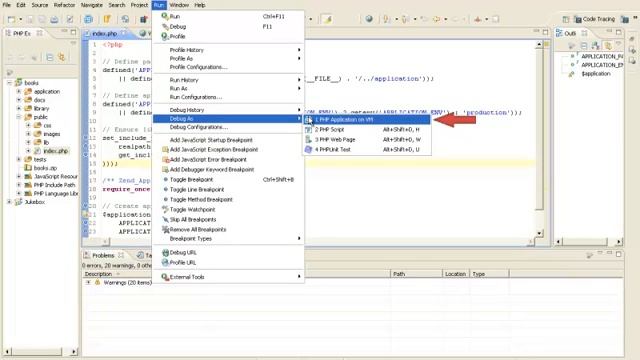Click the Jukebox project icon
This screenshot has width=640, height=360.
pos(18,202)
